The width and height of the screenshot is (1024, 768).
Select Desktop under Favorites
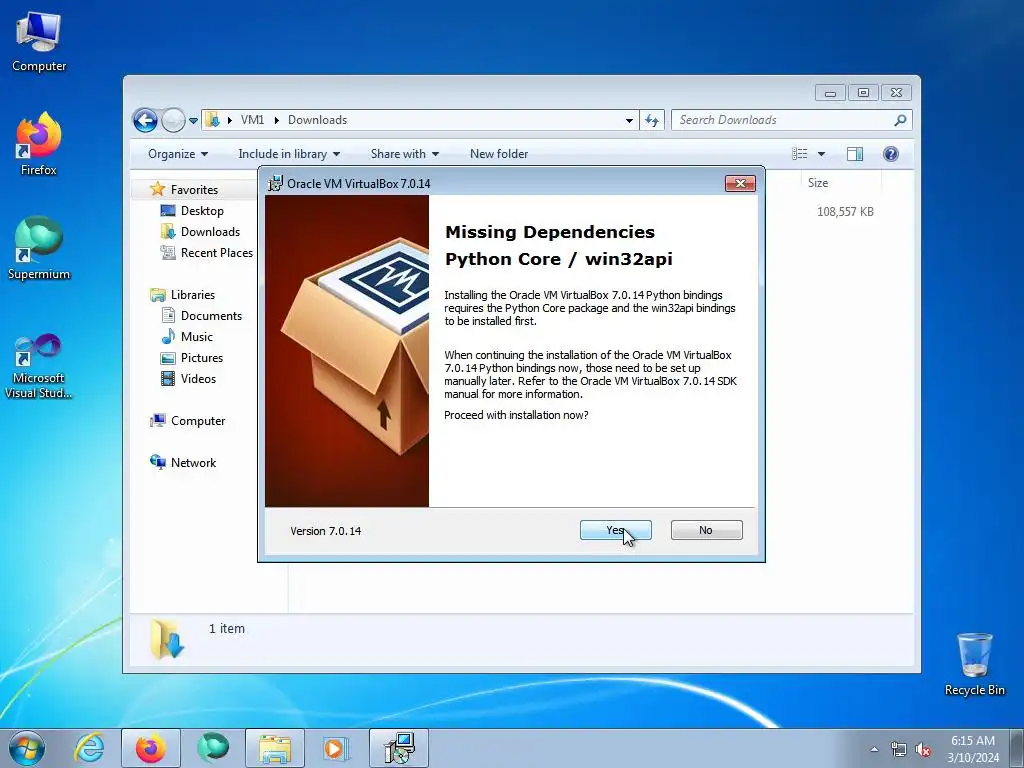click(x=202, y=211)
